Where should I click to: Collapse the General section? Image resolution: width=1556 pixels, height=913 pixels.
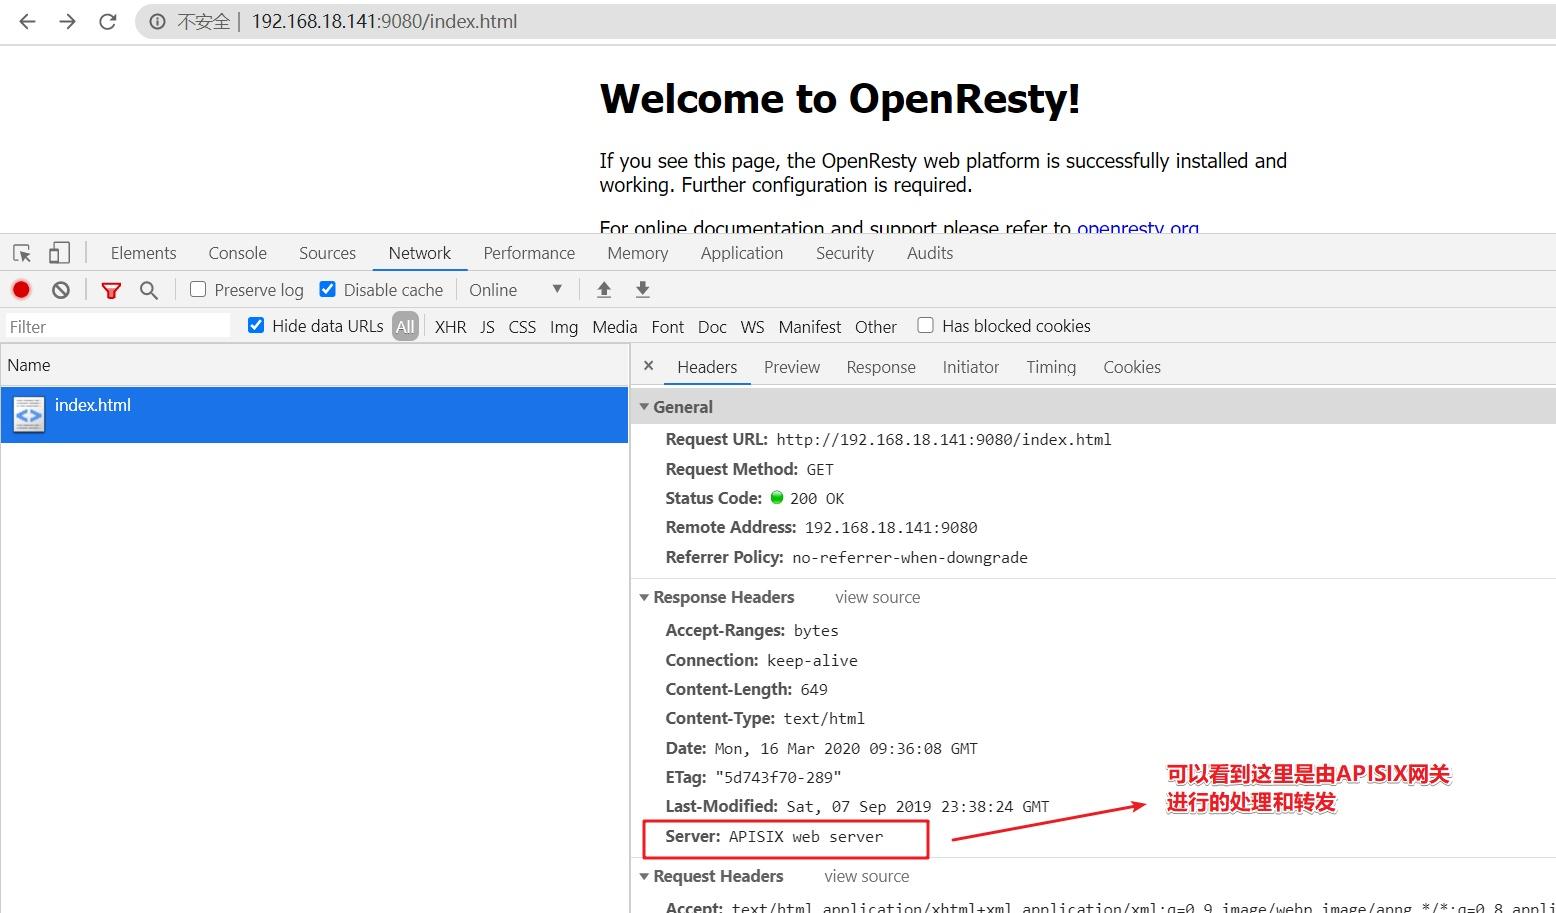645,407
